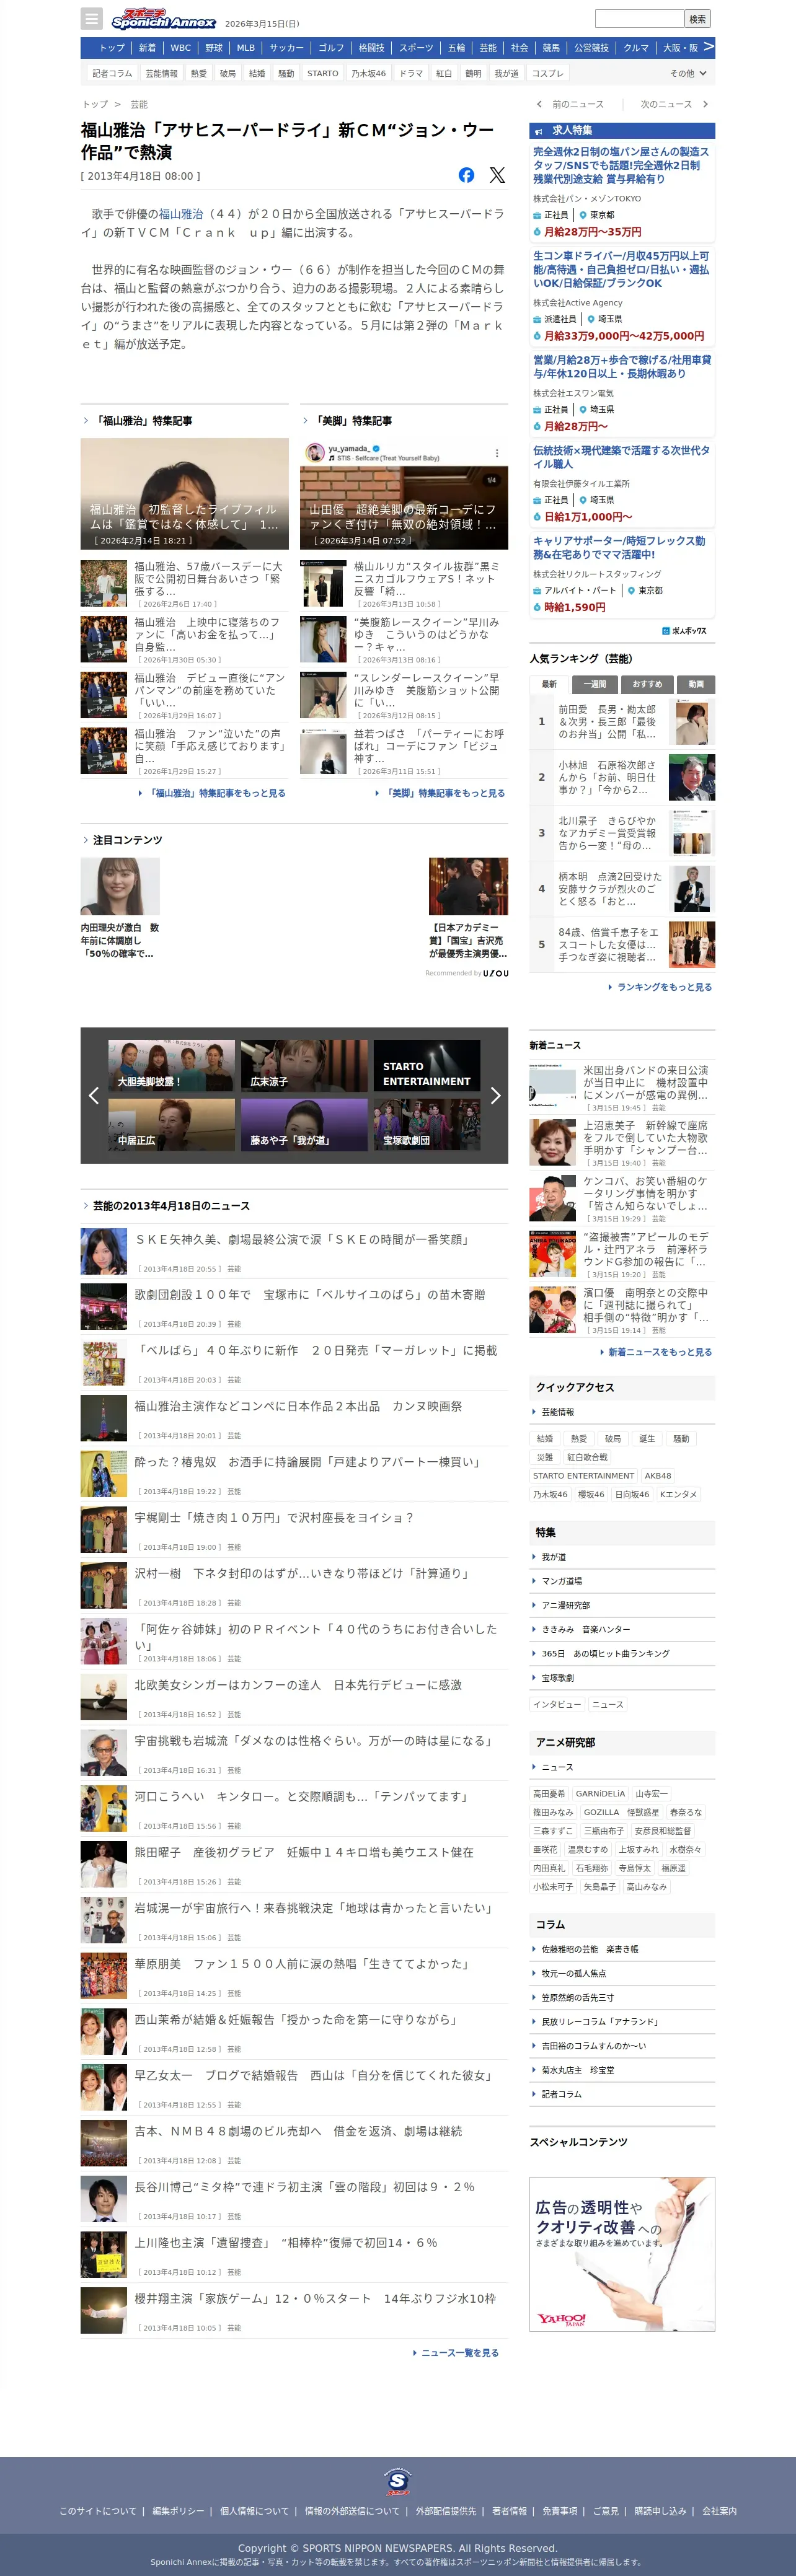Open 中居正広 carousel thumbnail
The height and width of the screenshot is (2576, 796).
[x=172, y=1124]
